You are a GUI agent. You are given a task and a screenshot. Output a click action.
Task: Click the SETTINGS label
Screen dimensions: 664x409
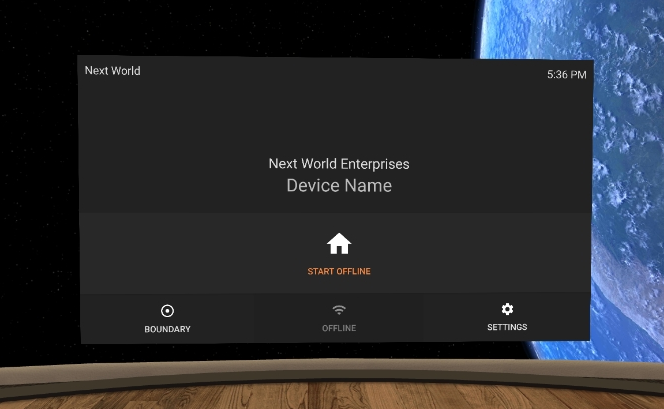pos(507,327)
